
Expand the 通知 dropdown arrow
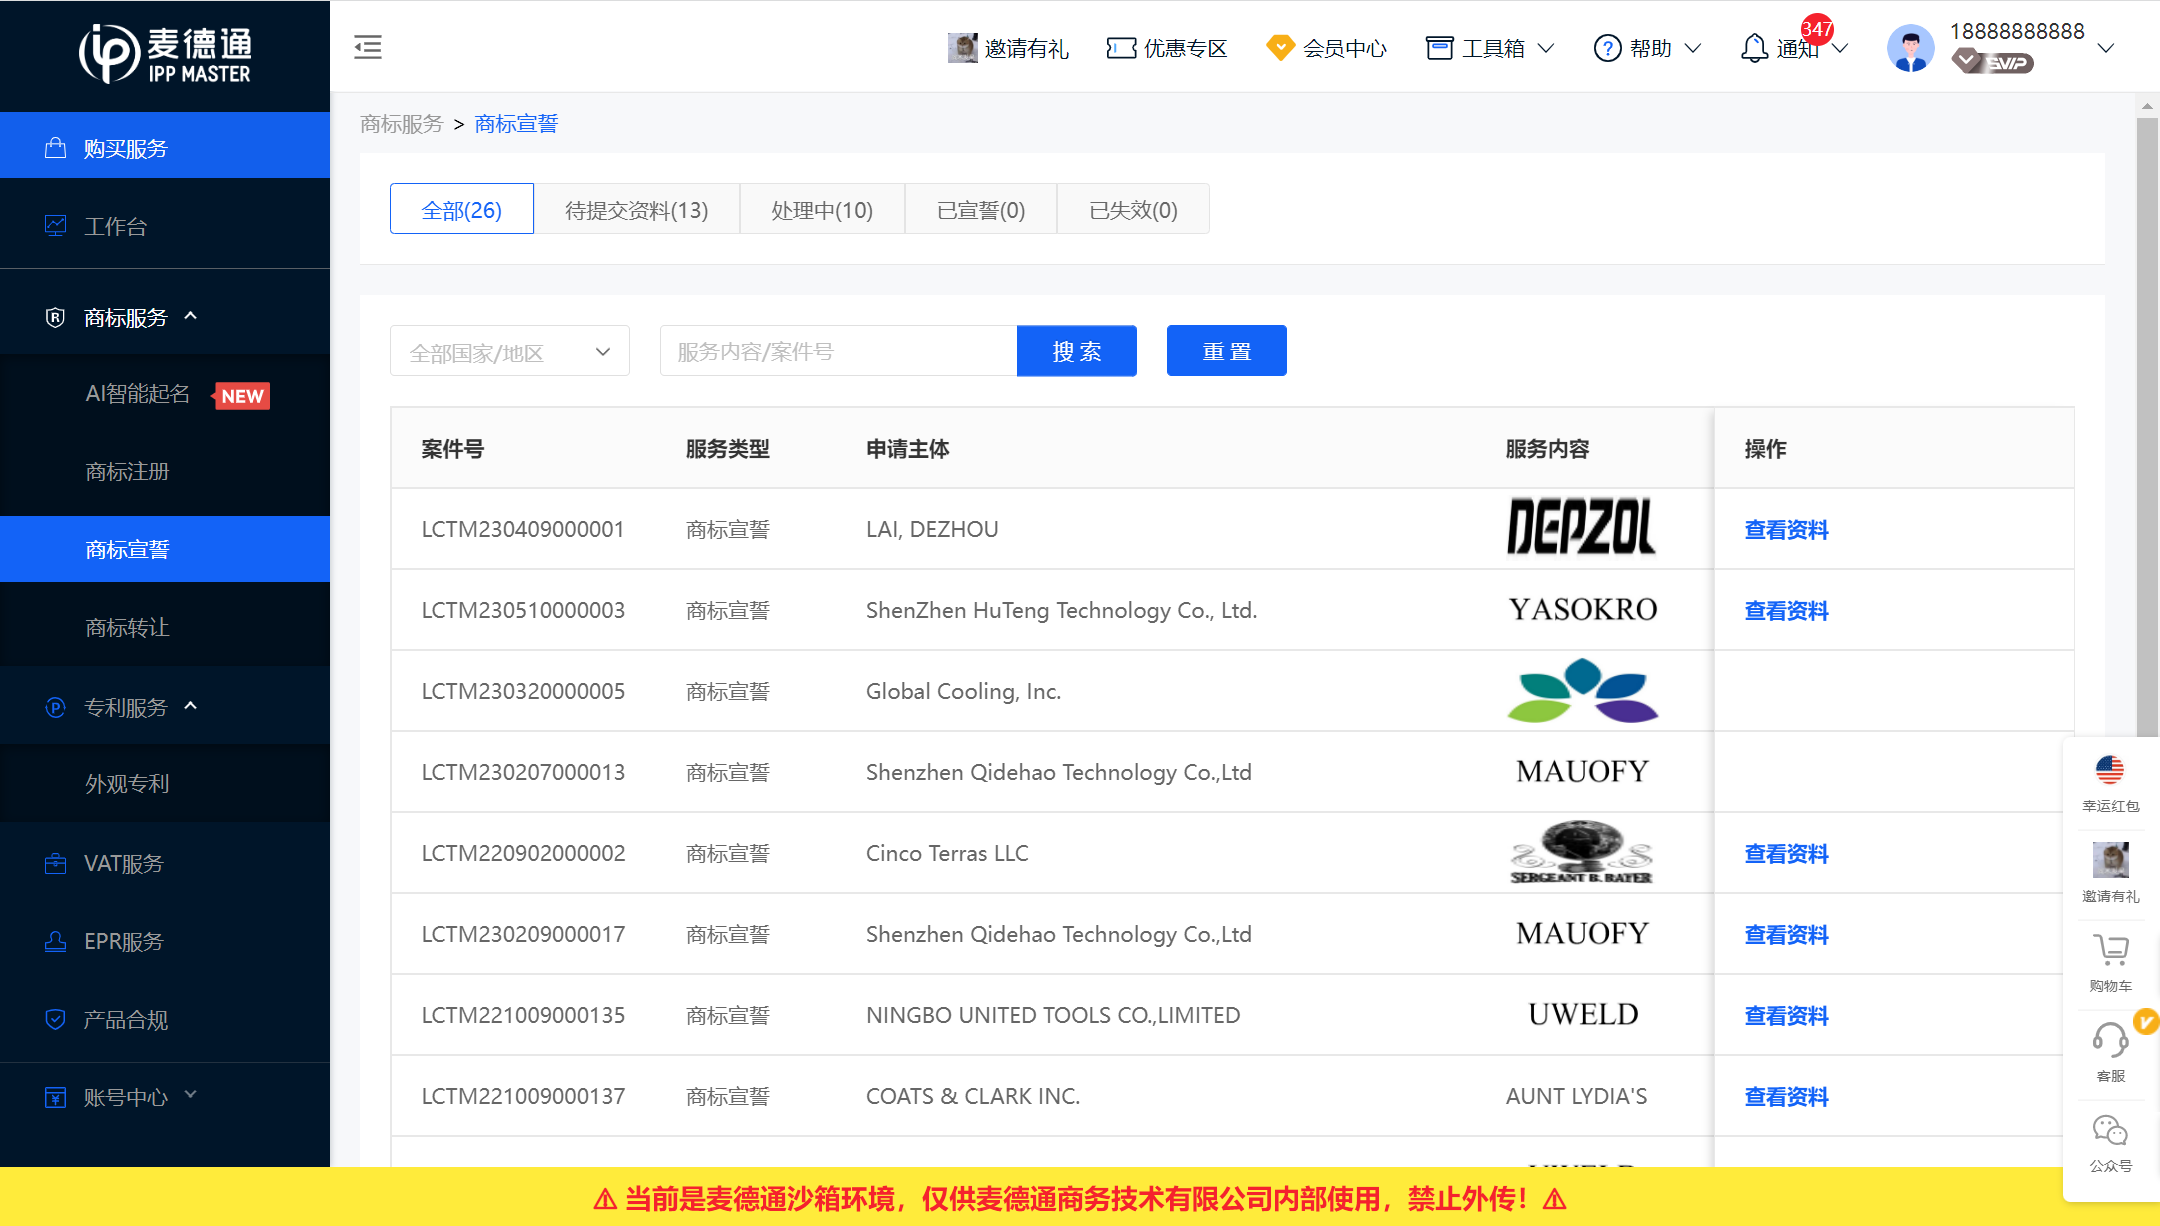[1840, 48]
